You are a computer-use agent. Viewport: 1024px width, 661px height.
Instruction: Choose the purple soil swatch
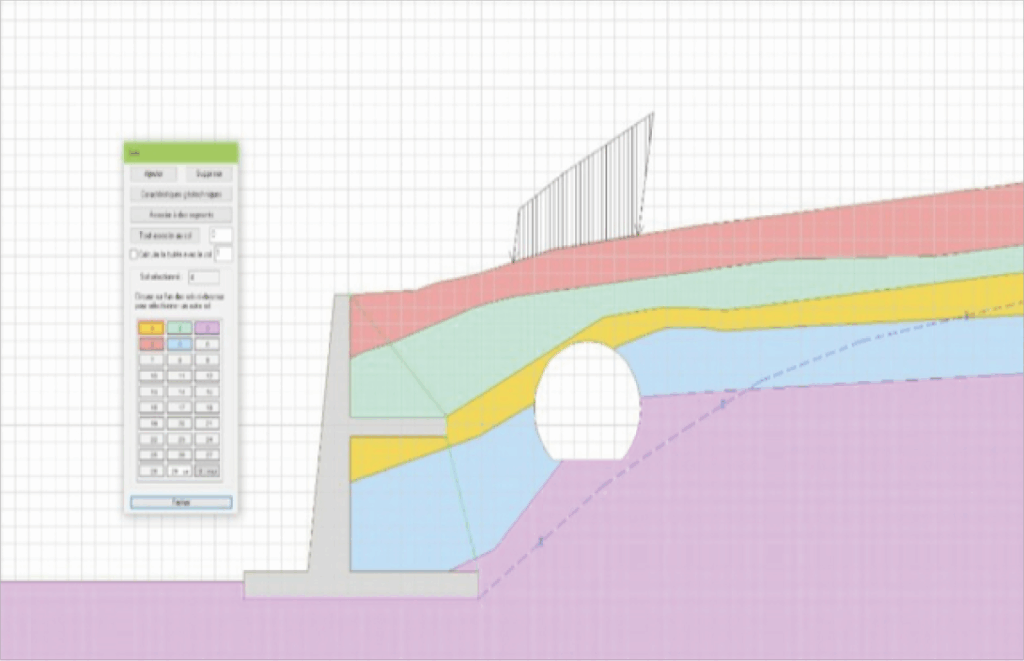coord(208,328)
